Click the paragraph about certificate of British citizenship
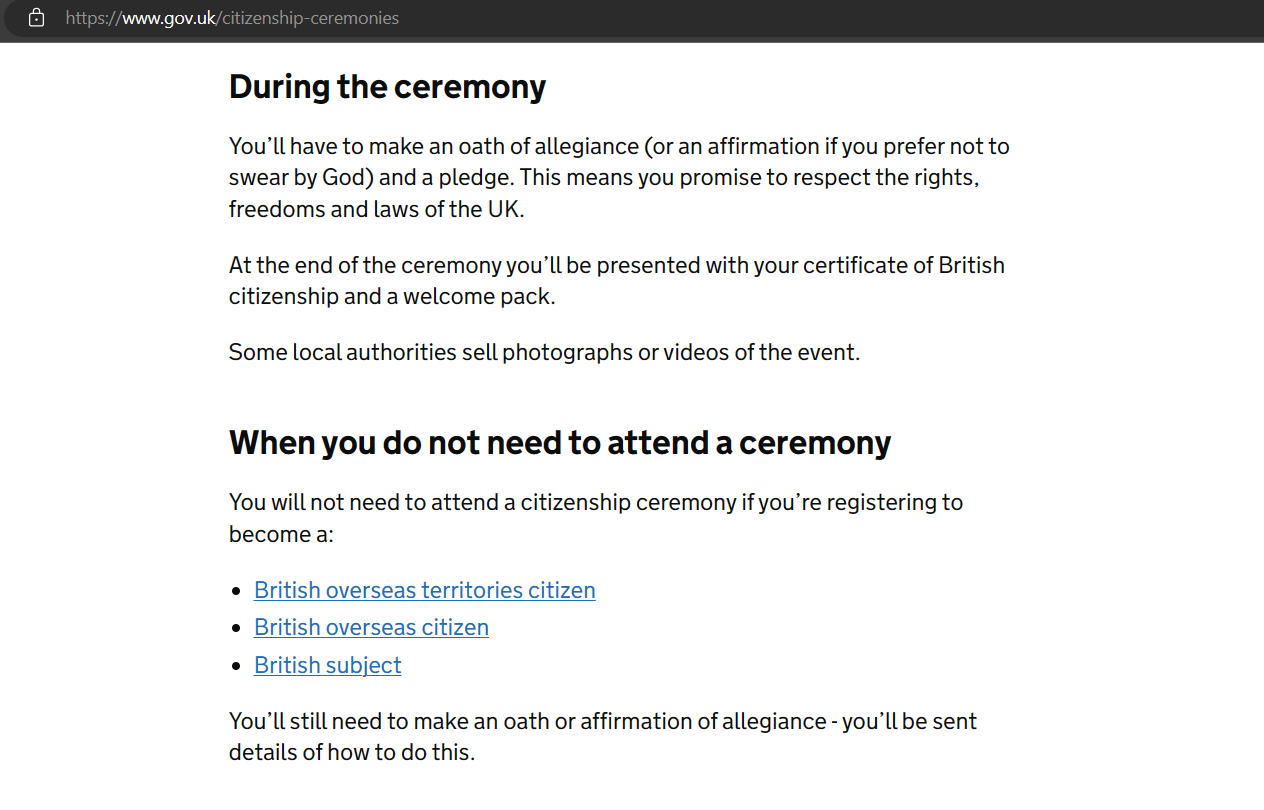 [617, 281]
